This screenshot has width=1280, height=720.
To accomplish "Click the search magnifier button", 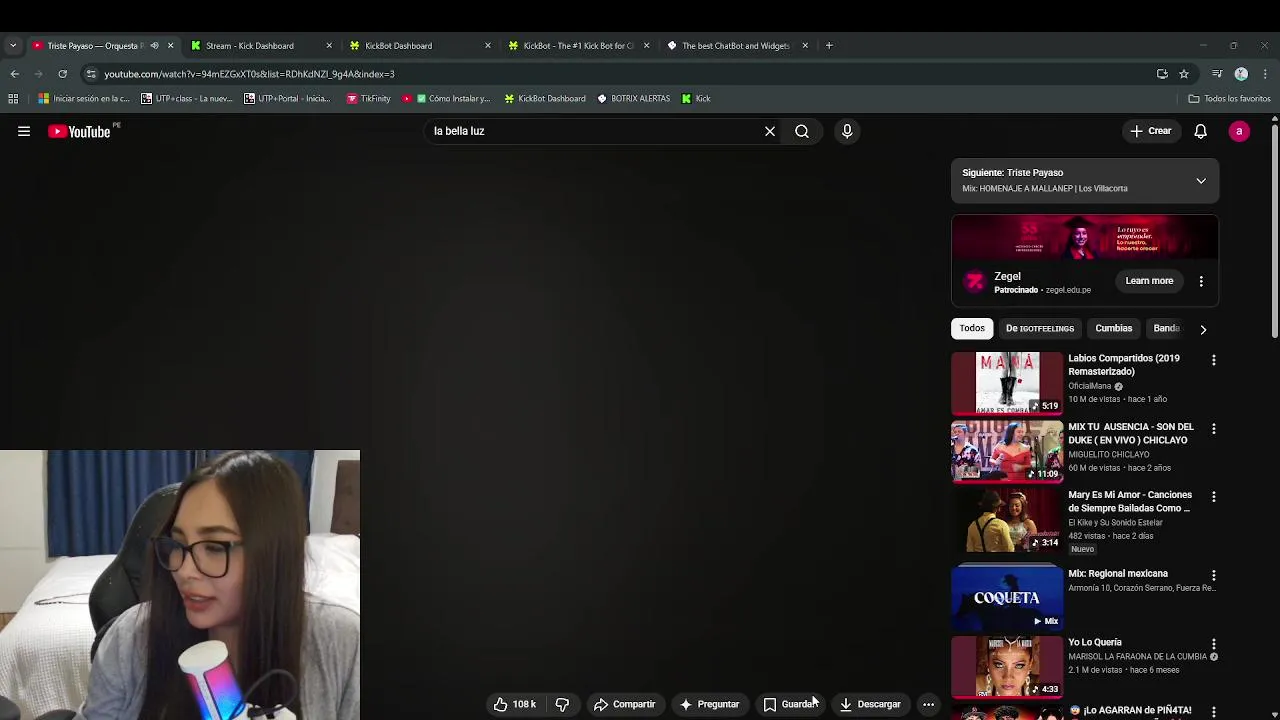I will coord(802,131).
